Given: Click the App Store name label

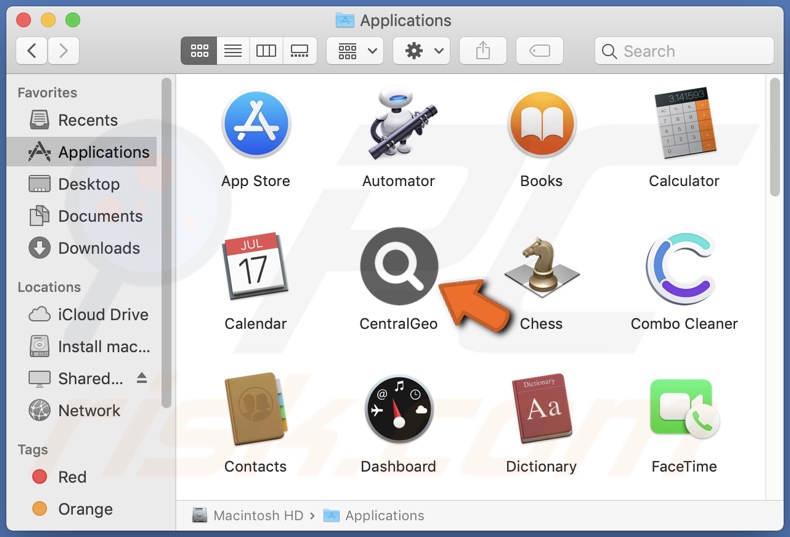Looking at the screenshot, I should tap(256, 181).
